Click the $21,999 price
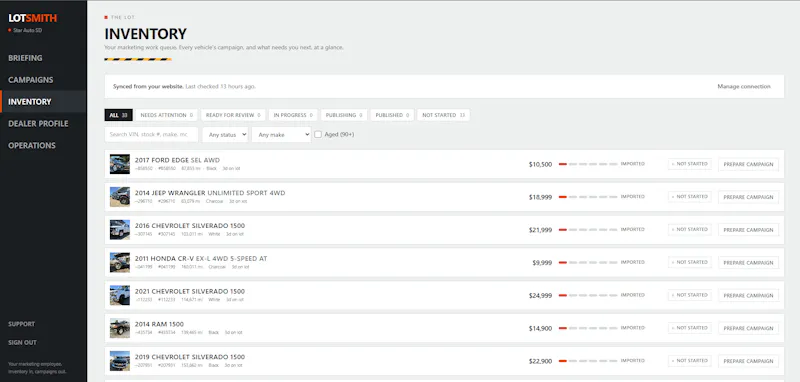Viewport: 800px width, 382px height. point(540,230)
